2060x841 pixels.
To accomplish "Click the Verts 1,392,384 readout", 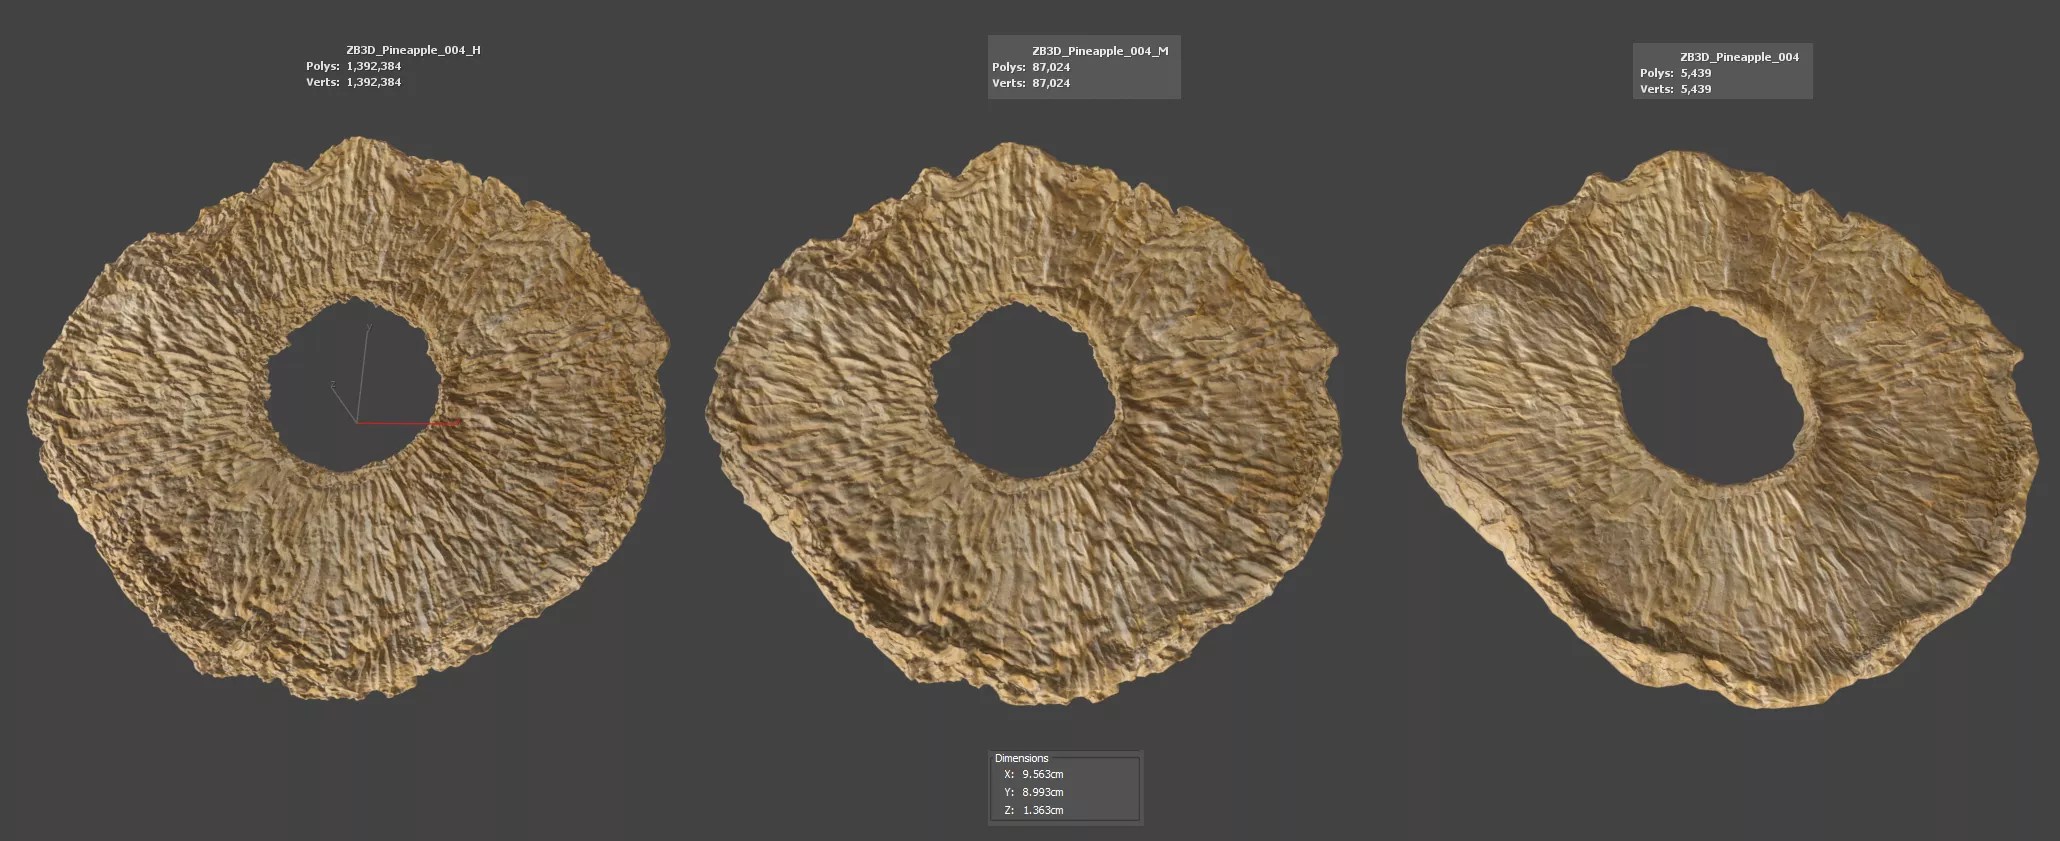I will pyautogui.click(x=373, y=82).
